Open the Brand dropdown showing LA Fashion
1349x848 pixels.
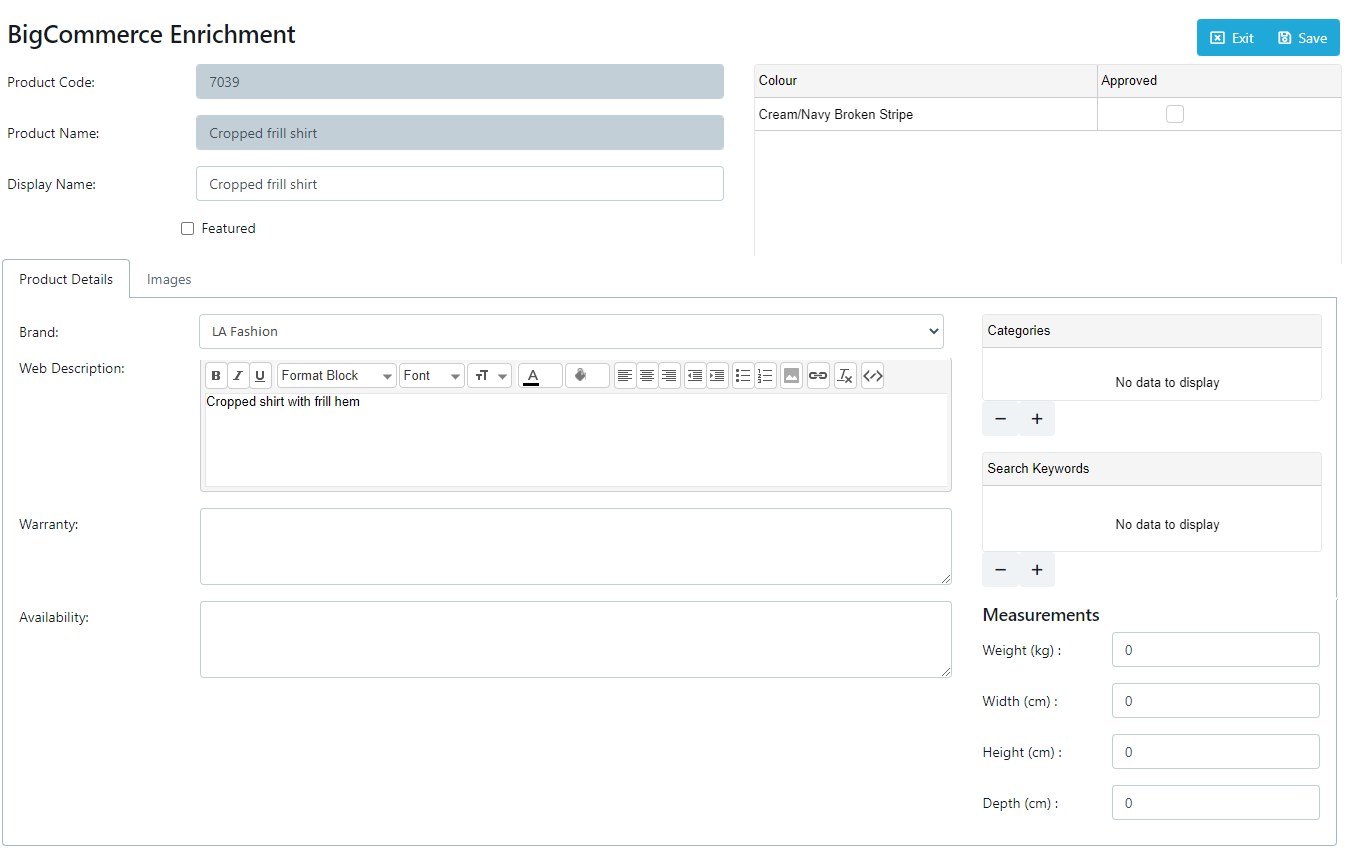tap(572, 331)
